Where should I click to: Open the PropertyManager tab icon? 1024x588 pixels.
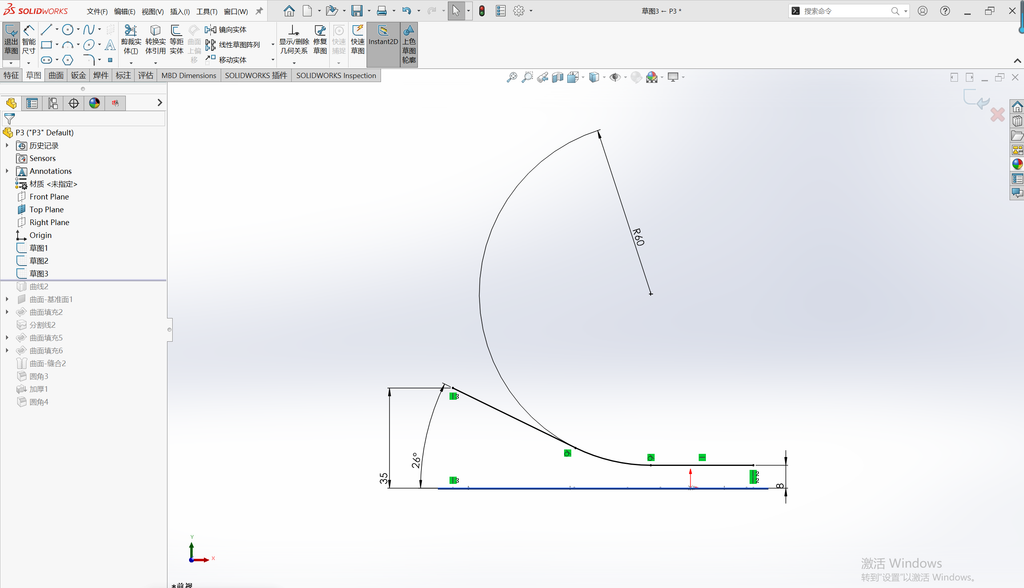tap(32, 103)
